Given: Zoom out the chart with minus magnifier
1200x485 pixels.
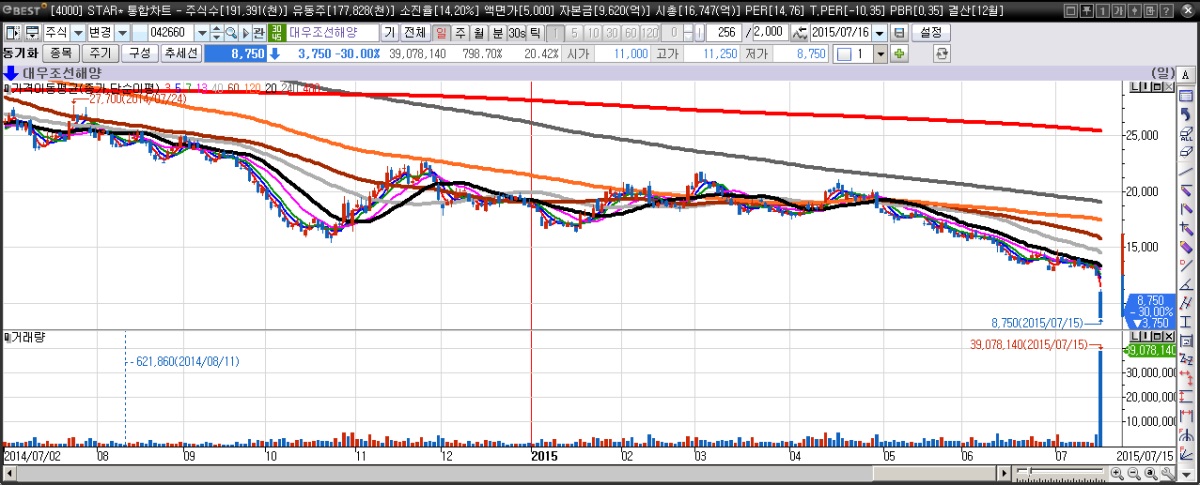Looking at the screenshot, I should pos(1134,473).
